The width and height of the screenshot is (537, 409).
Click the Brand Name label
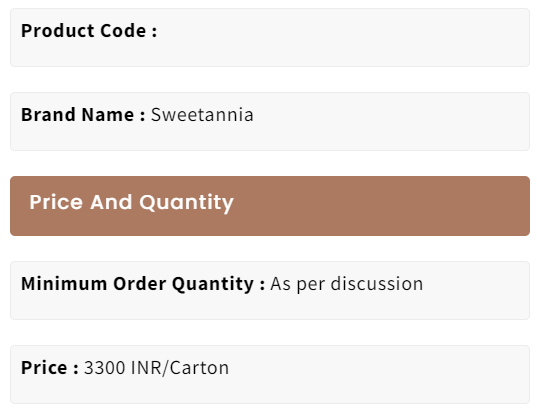click(x=83, y=114)
